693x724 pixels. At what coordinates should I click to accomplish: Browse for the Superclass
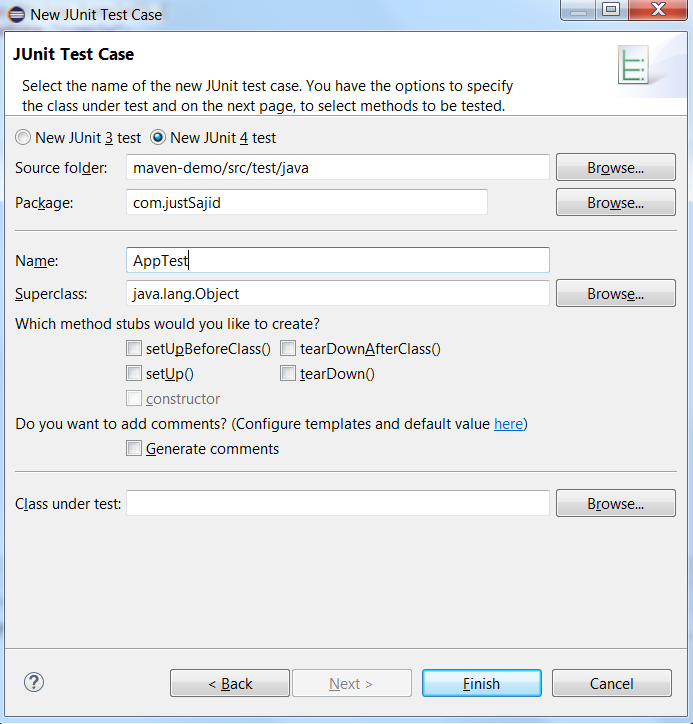(x=615, y=293)
